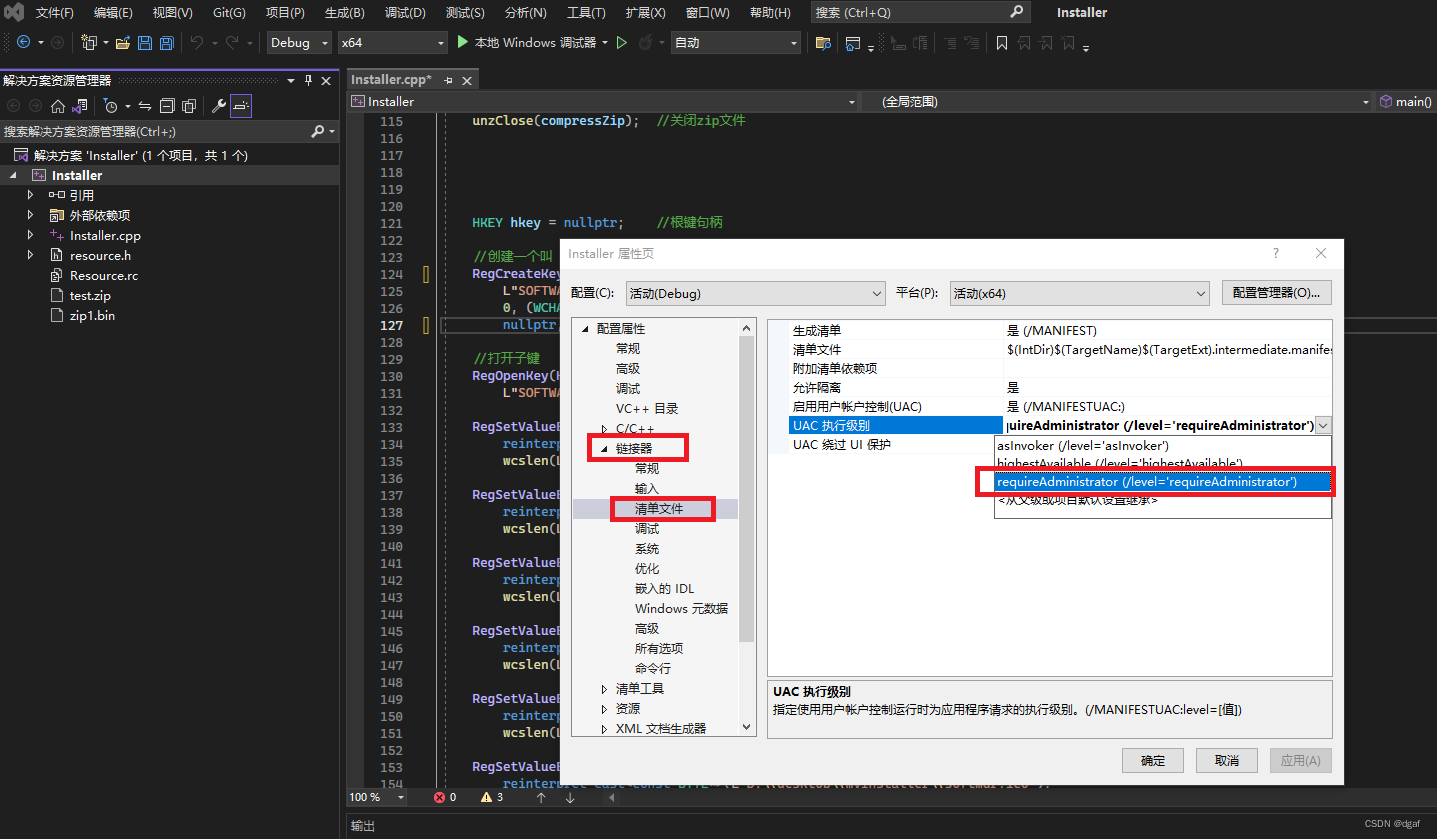Click Start Without Debugging outlined play icon
1437x839 pixels.
621,43
